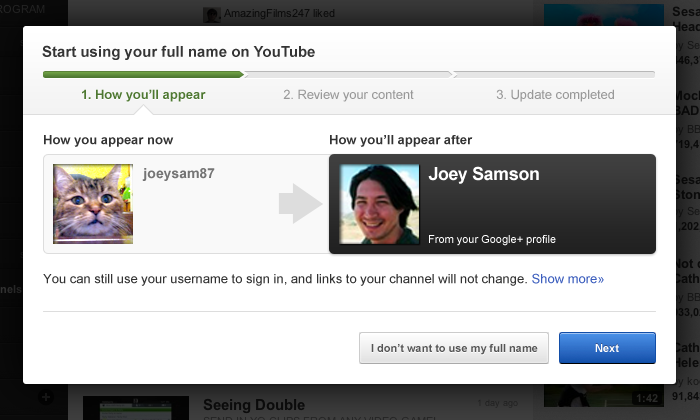This screenshot has height=420, width=700.
Task: Click the plus icon in left sidebar
Action: tap(46, 397)
